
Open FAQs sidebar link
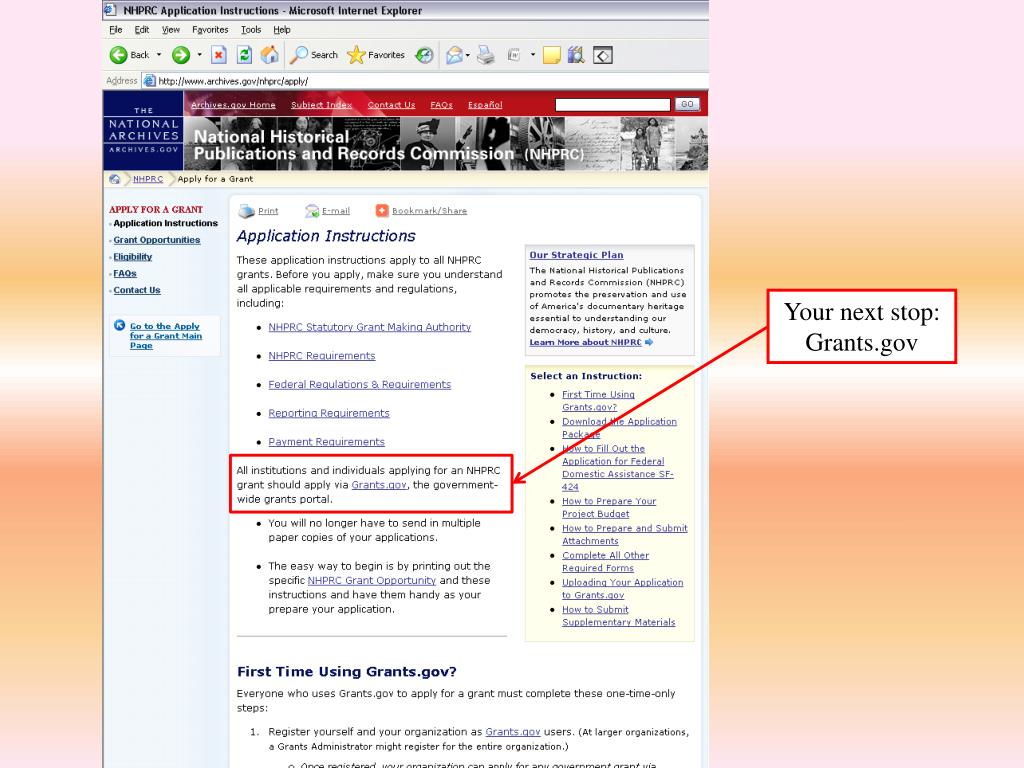[x=125, y=274]
